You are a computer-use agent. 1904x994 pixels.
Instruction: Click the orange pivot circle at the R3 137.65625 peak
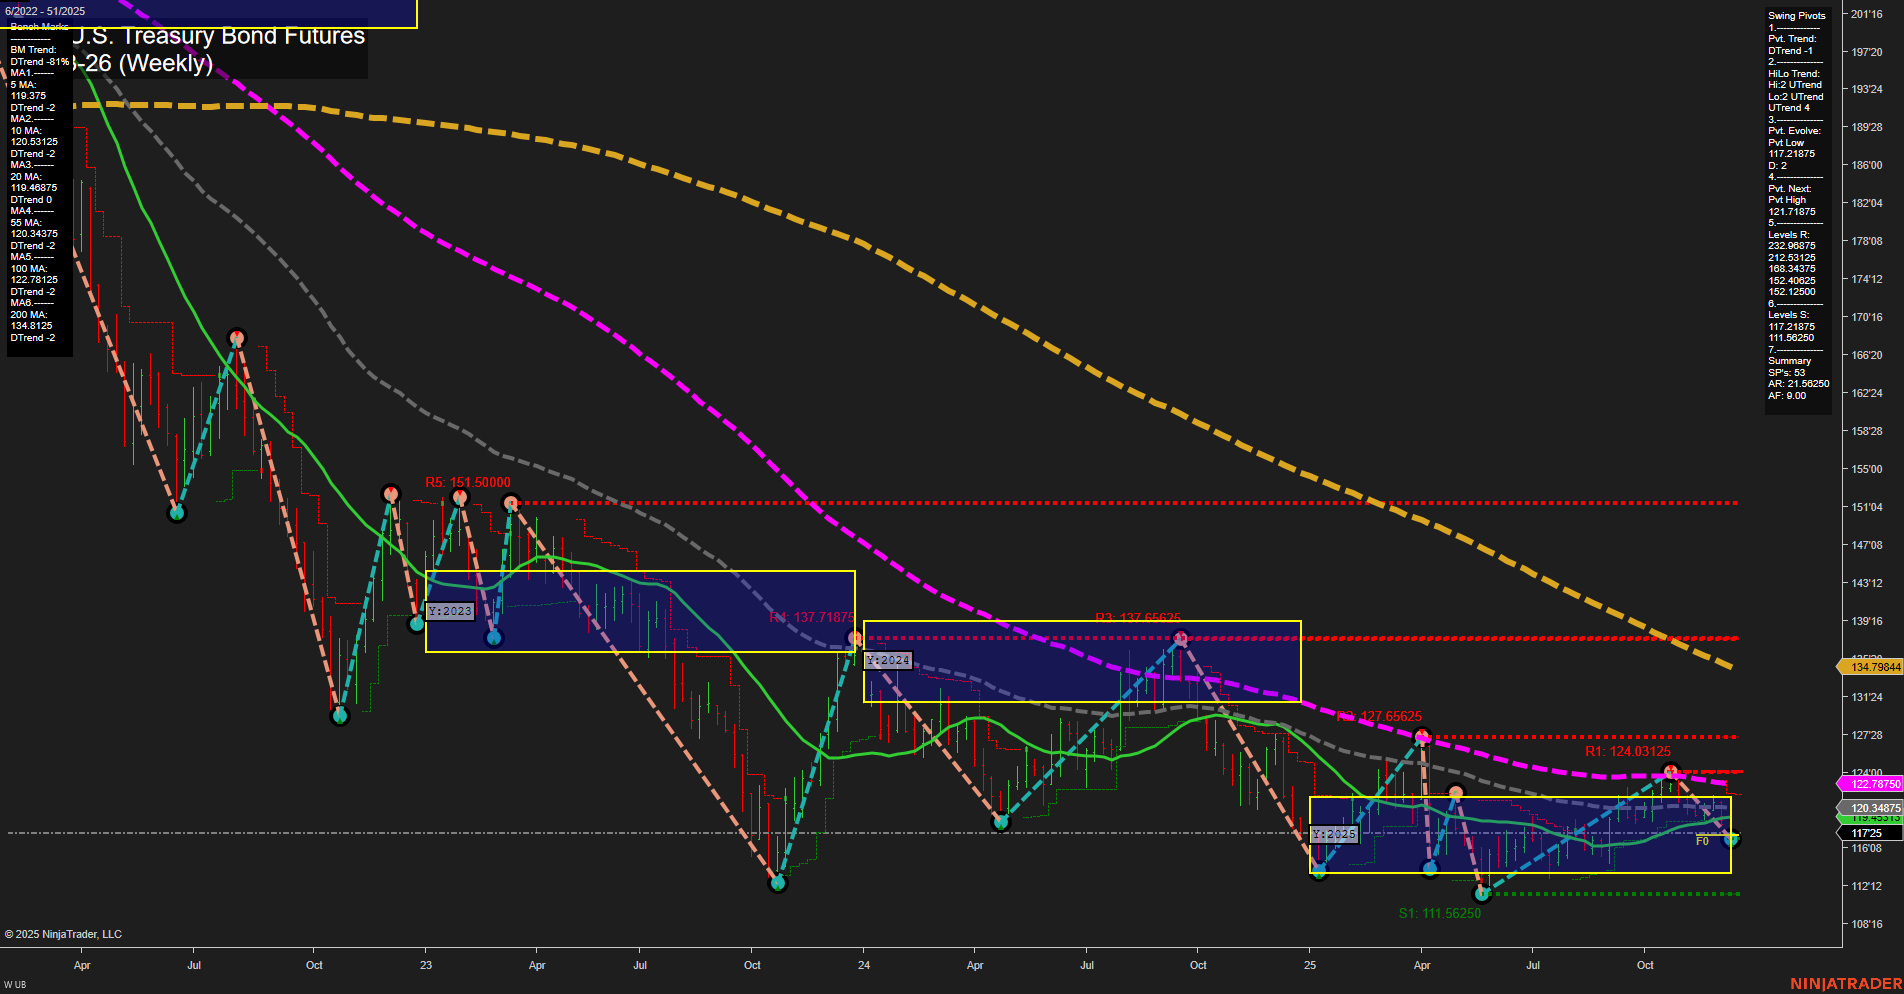point(1181,639)
